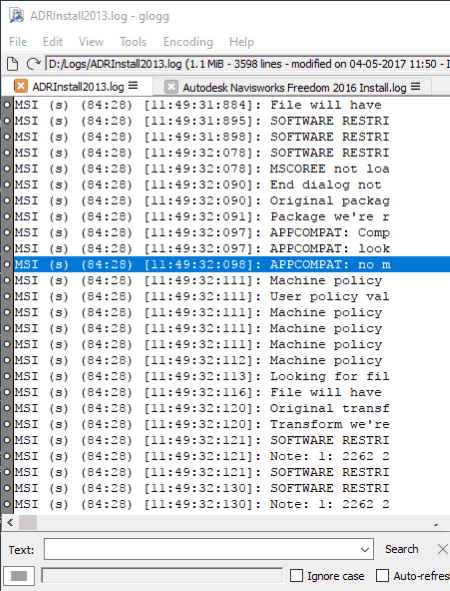Select the highlighted APPCOMPAT: no m line
450x591 pixels.
(232, 265)
